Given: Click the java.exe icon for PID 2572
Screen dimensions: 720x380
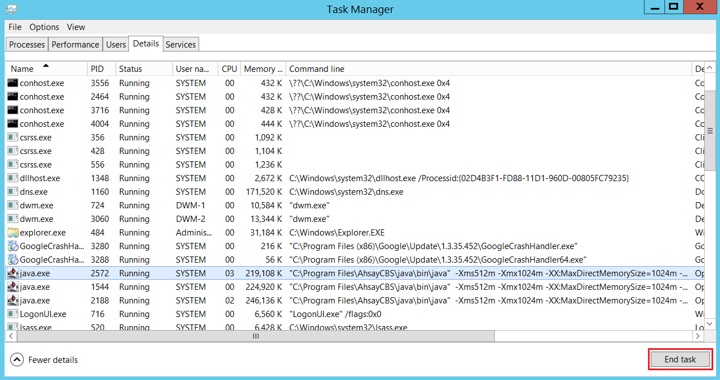Looking at the screenshot, I should click(12, 273).
